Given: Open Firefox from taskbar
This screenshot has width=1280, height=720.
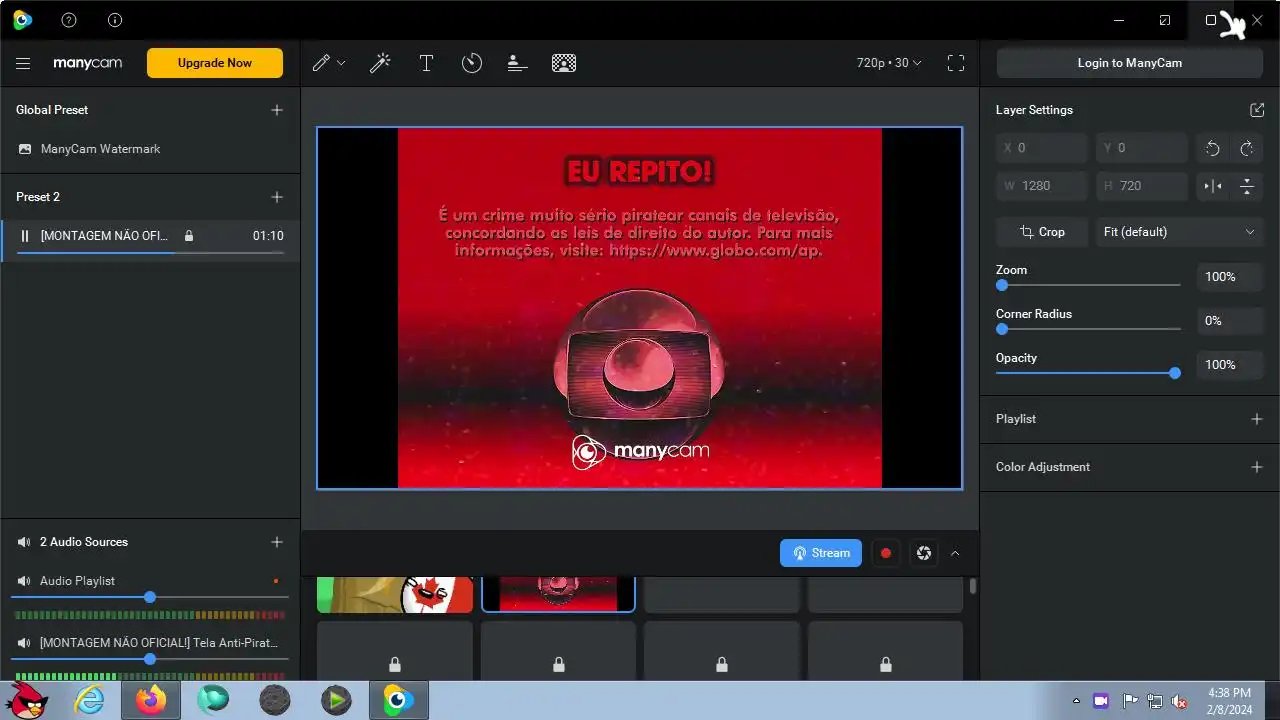Looking at the screenshot, I should click(x=151, y=700).
